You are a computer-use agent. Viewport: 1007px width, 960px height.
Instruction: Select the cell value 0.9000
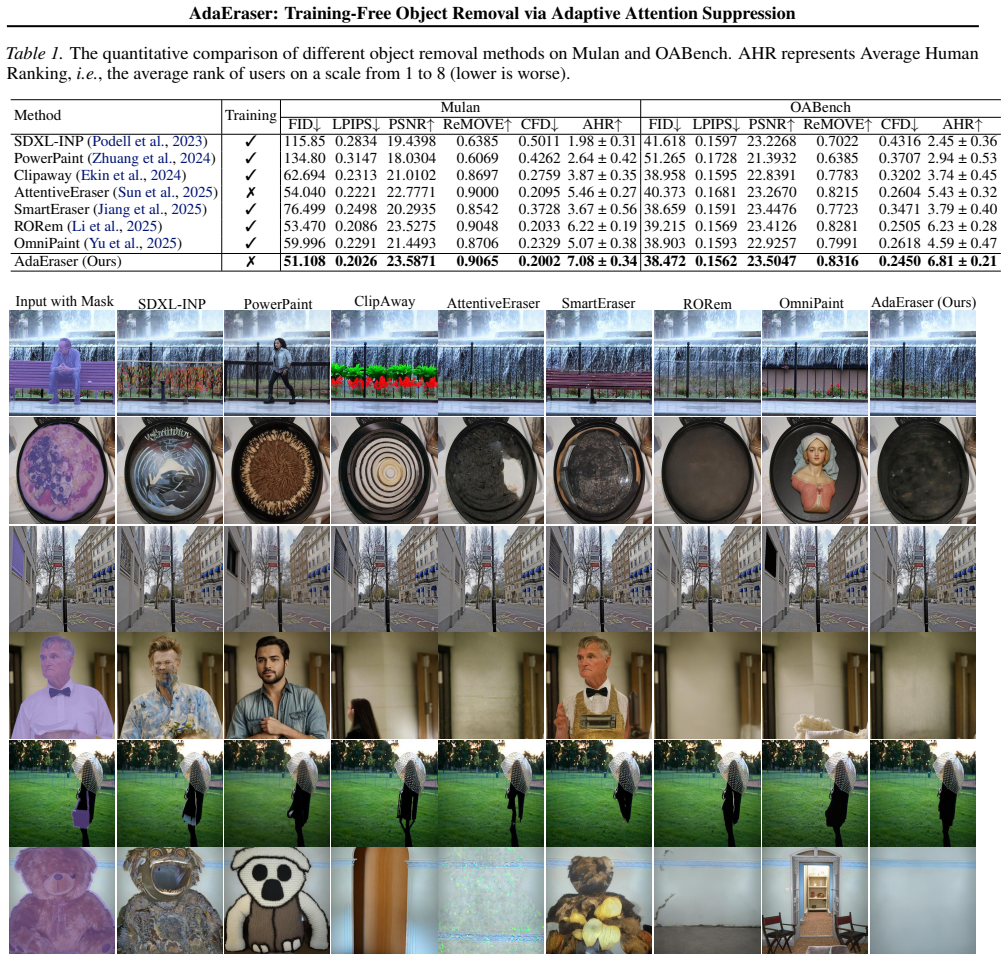pos(477,192)
